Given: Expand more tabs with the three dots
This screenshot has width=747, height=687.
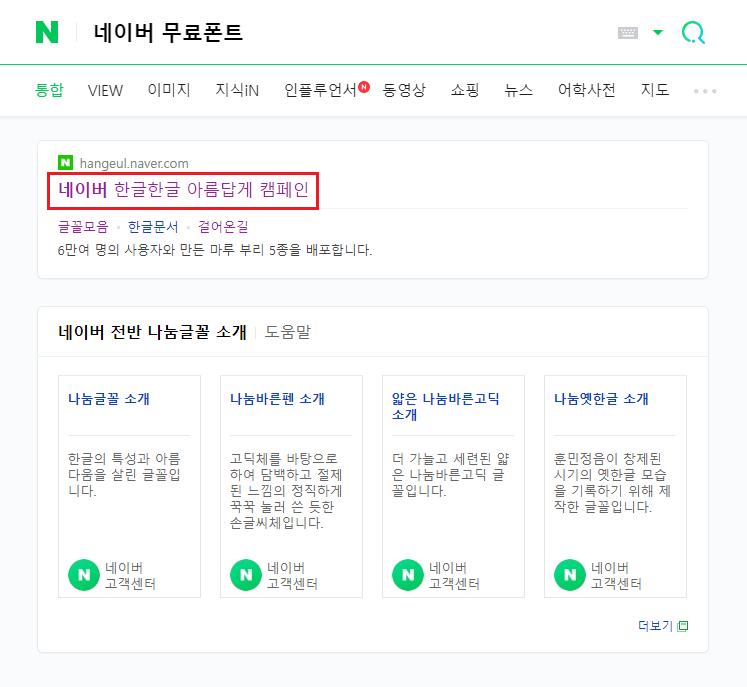Looking at the screenshot, I should point(705,91).
